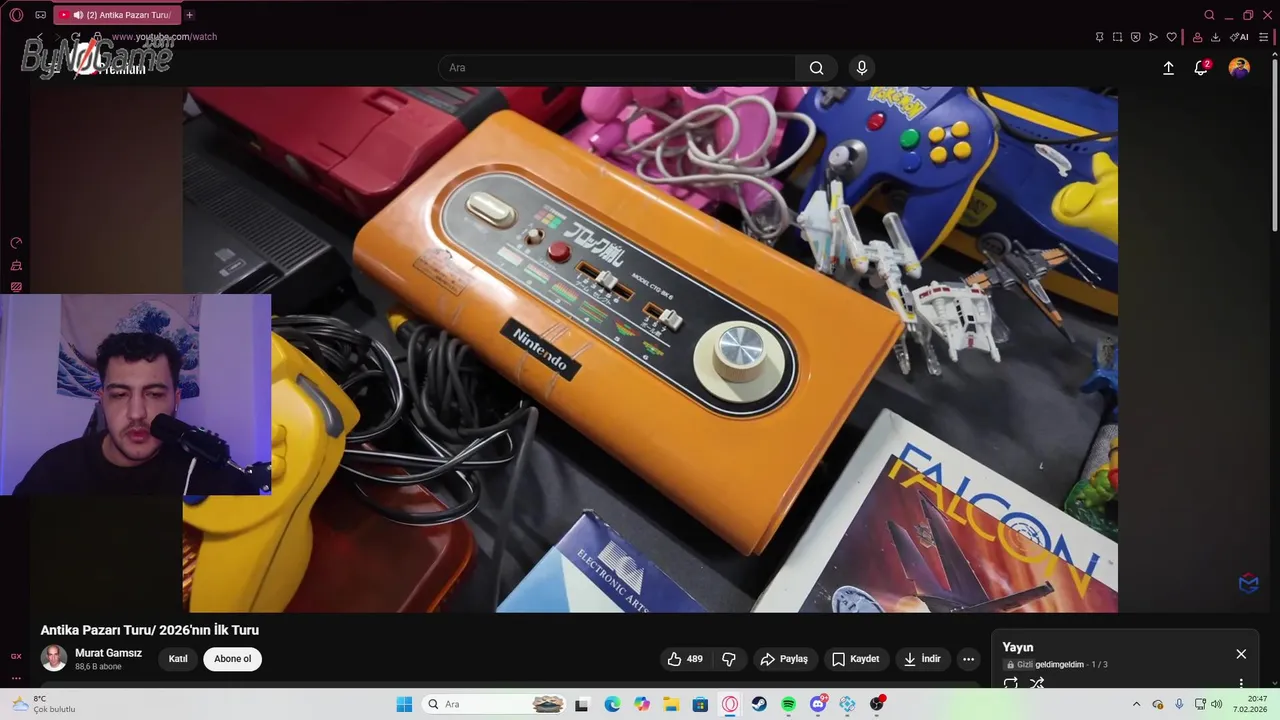Open the GX corner sidebar icon
The width and height of the screenshot is (1280, 720).
pyautogui.click(x=16, y=656)
